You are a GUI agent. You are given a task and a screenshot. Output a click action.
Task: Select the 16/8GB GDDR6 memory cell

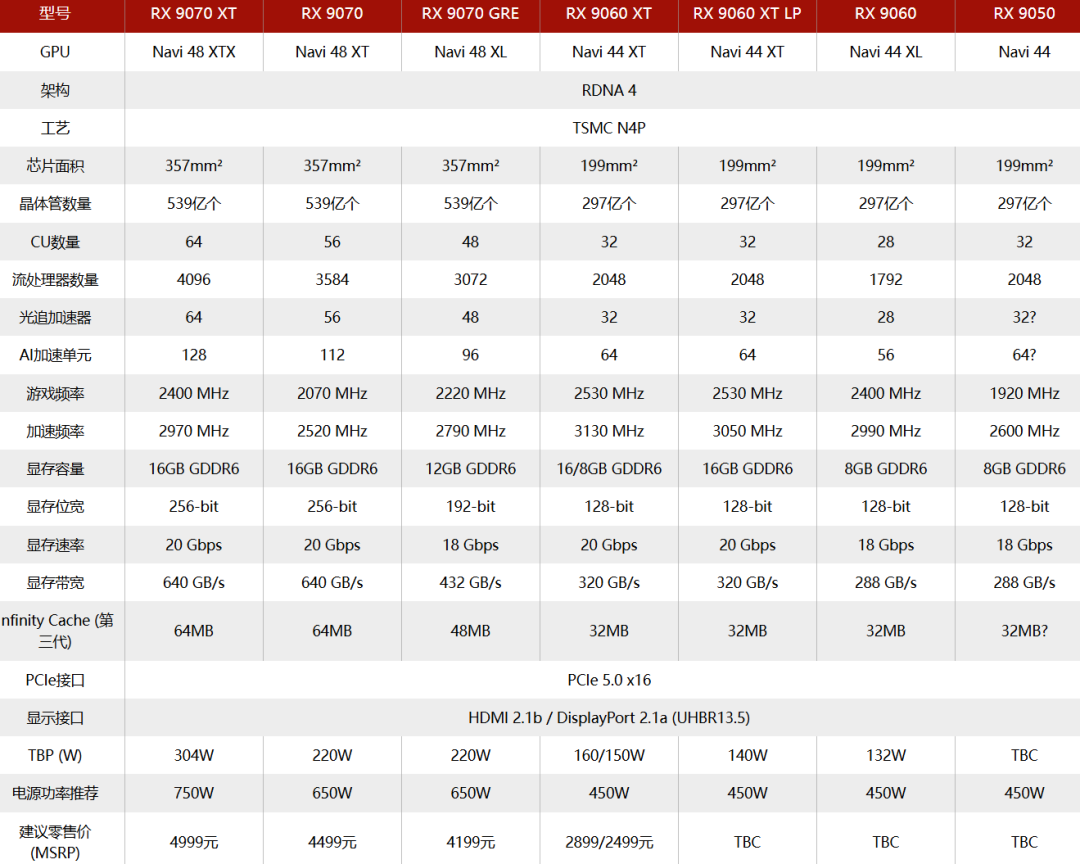[609, 469]
